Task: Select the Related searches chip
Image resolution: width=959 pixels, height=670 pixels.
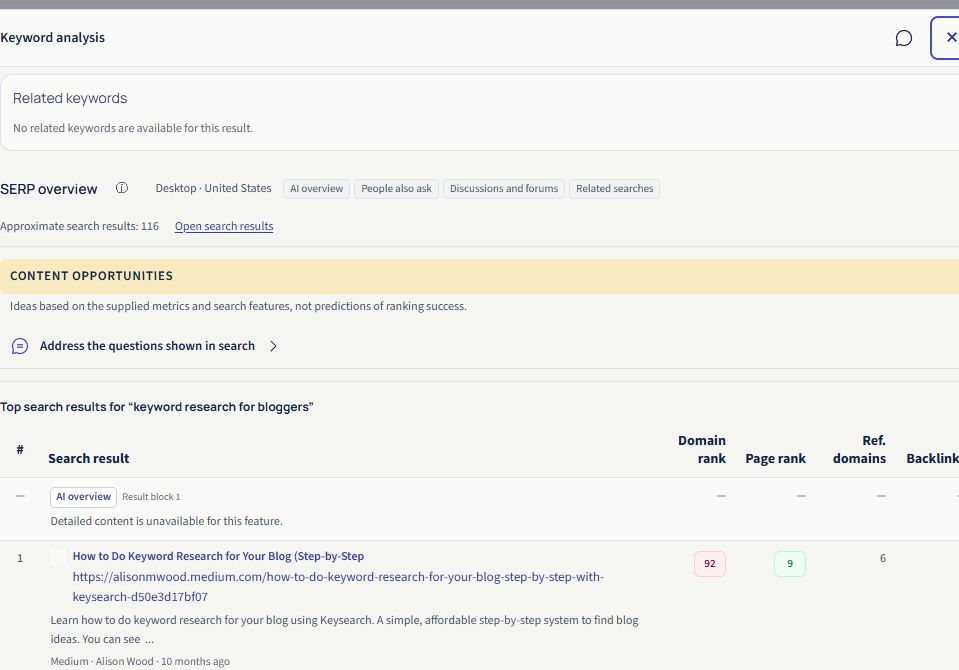Action: [614, 188]
